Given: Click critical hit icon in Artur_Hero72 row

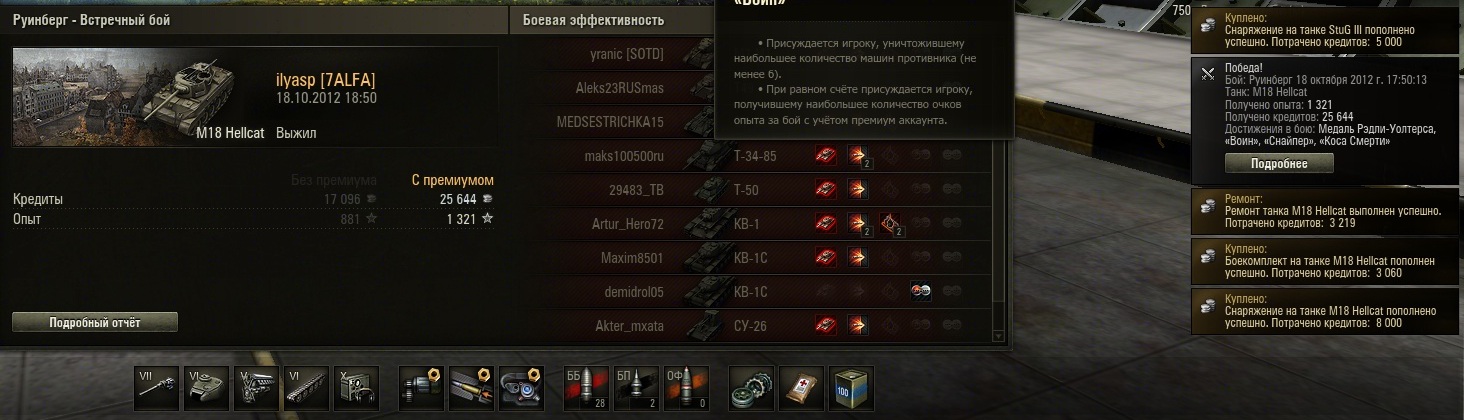Looking at the screenshot, I should [890, 223].
